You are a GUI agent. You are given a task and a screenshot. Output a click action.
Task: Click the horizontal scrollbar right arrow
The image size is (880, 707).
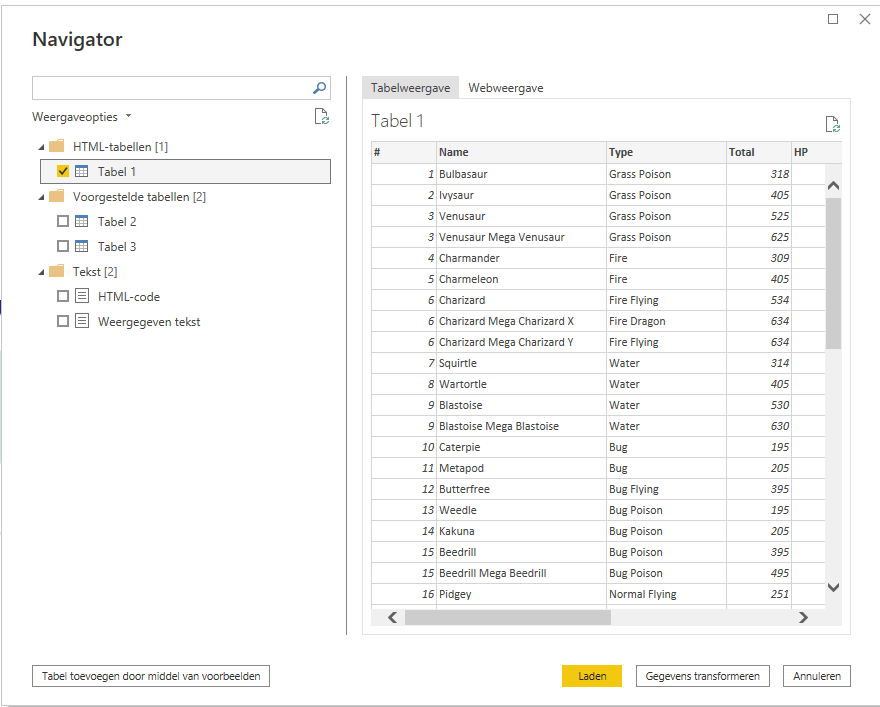click(803, 617)
